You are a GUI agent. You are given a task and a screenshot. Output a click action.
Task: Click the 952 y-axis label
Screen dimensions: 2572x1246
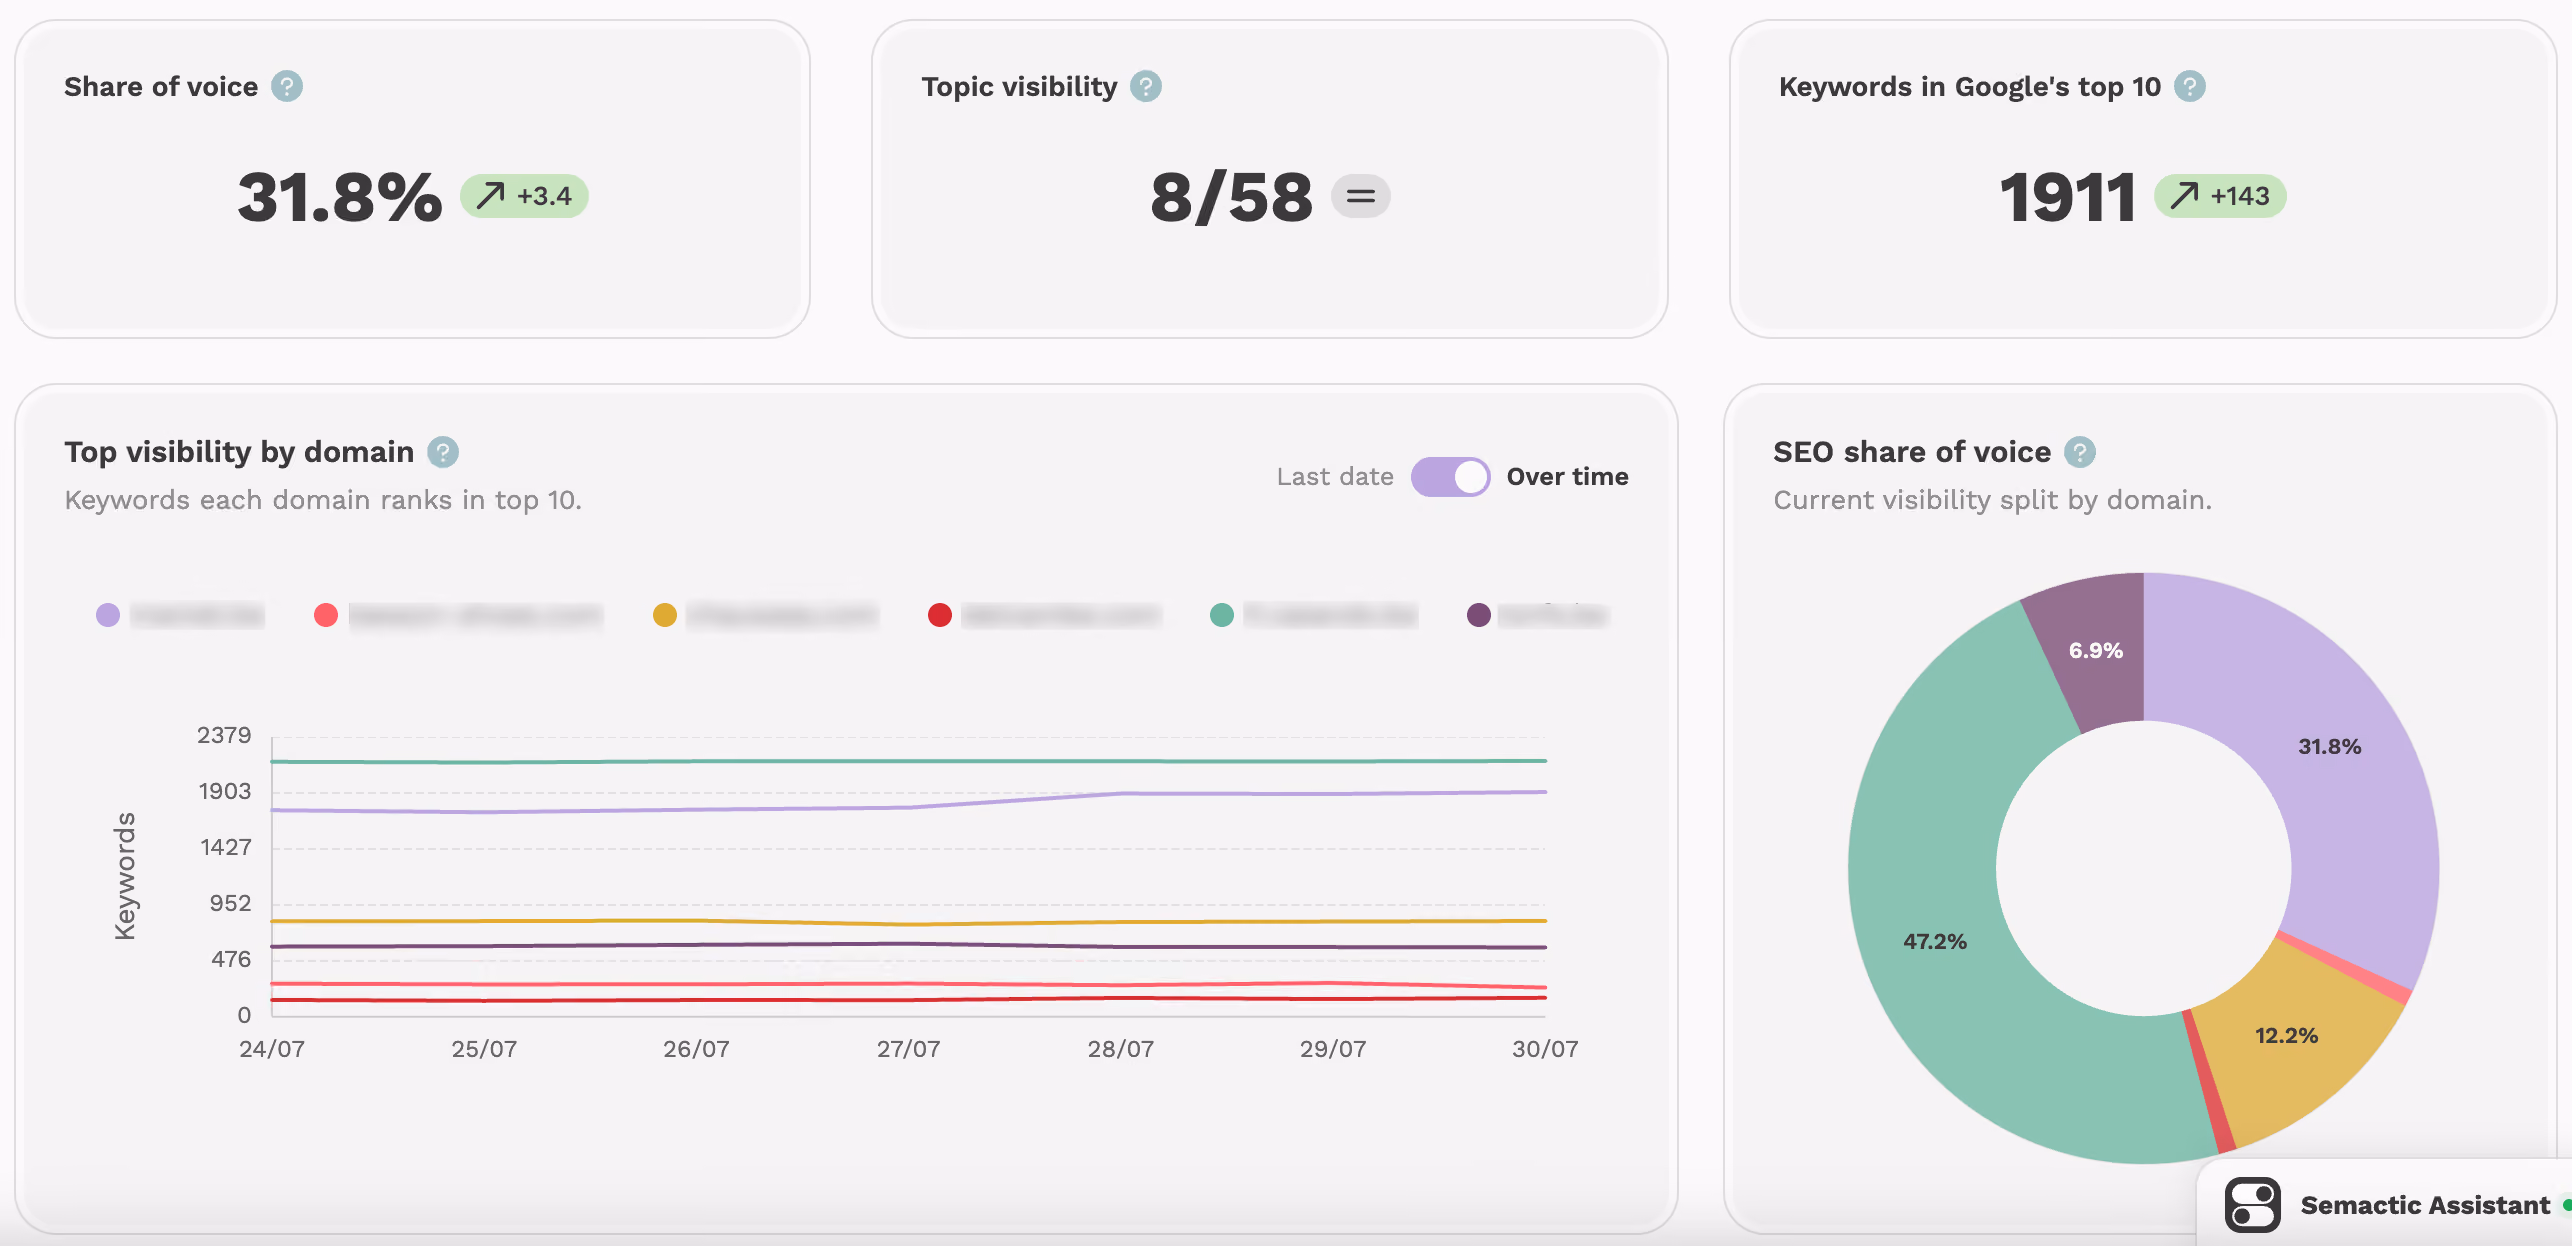[230, 903]
